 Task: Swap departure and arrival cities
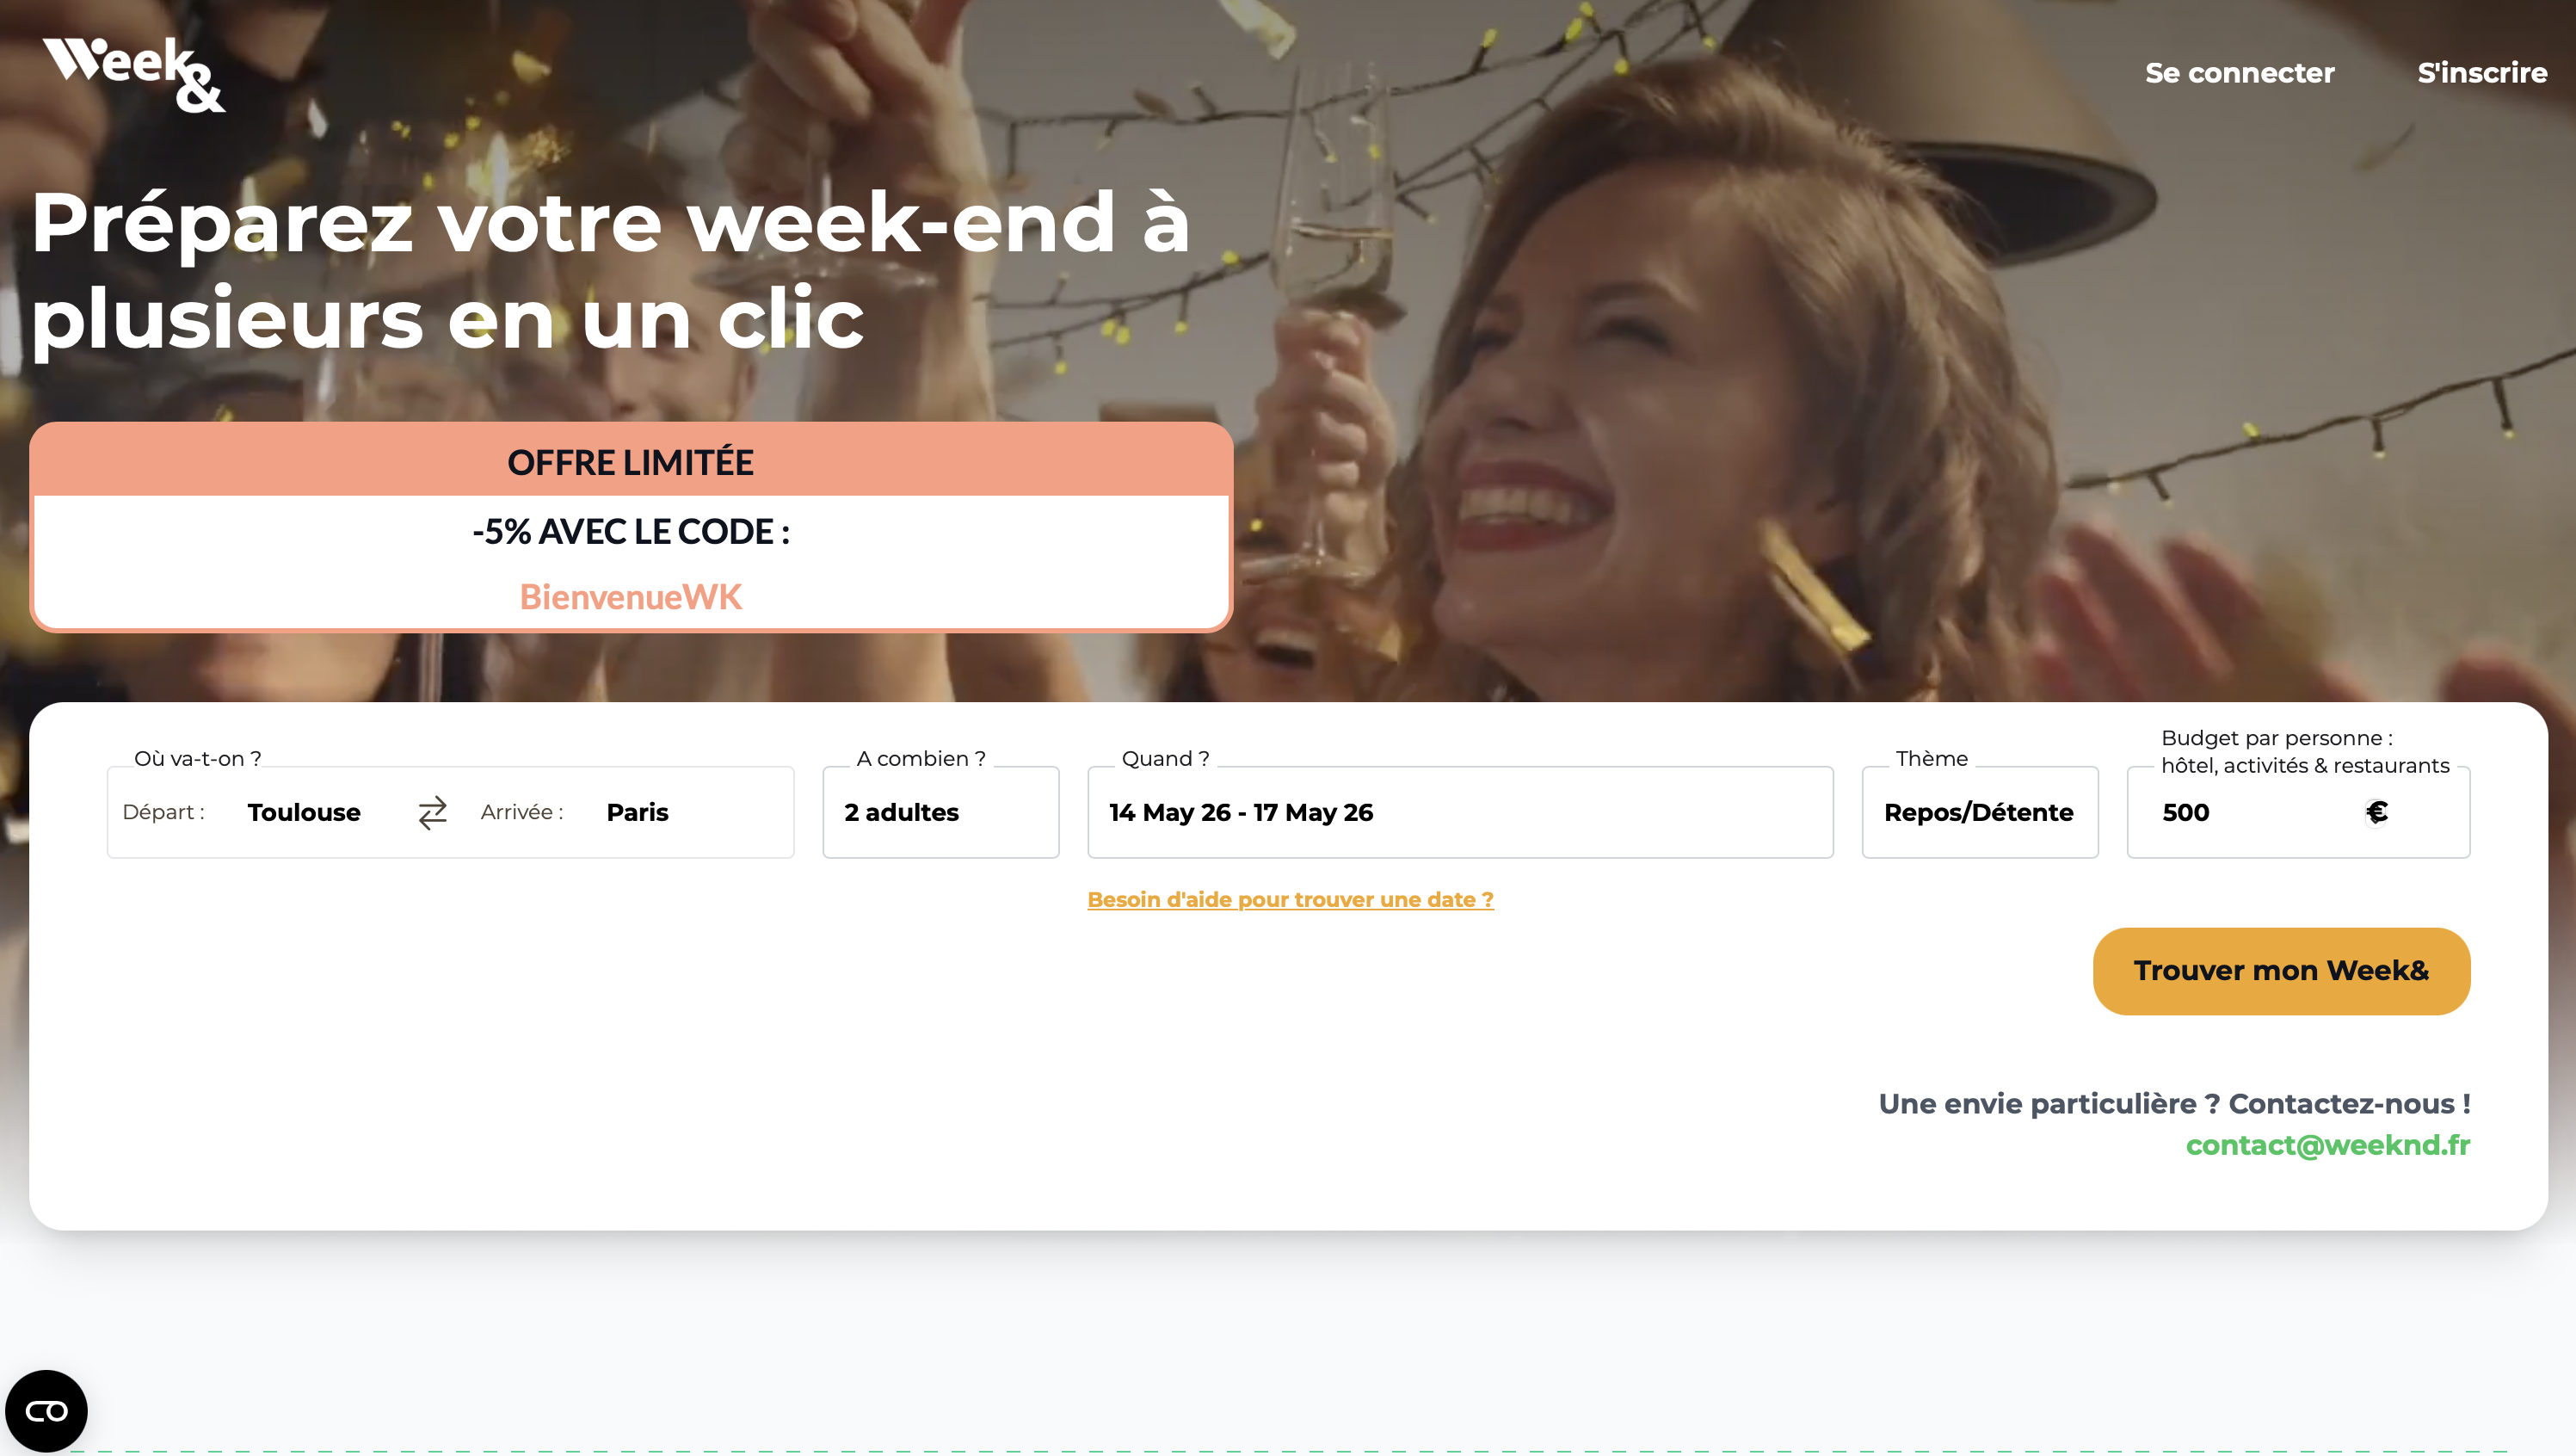point(432,812)
